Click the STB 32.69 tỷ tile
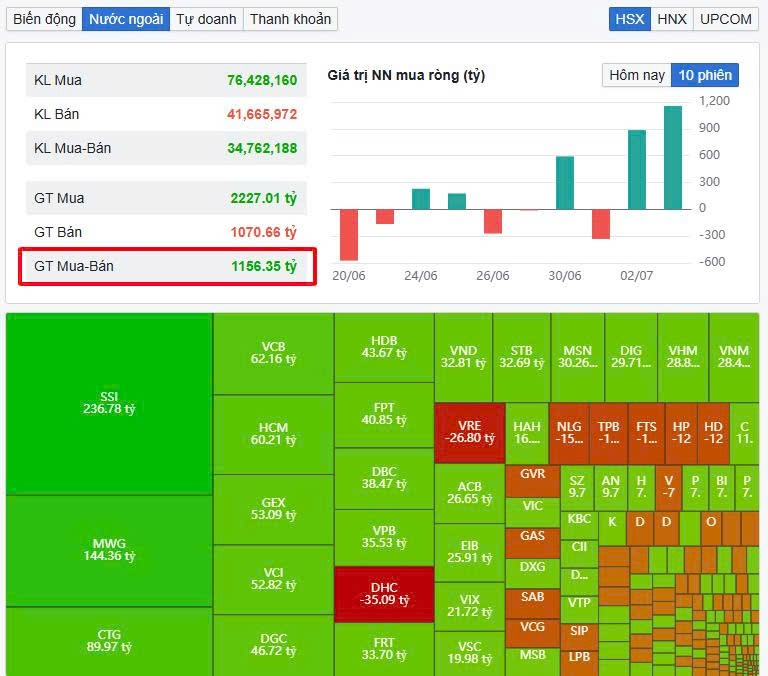 [522, 357]
